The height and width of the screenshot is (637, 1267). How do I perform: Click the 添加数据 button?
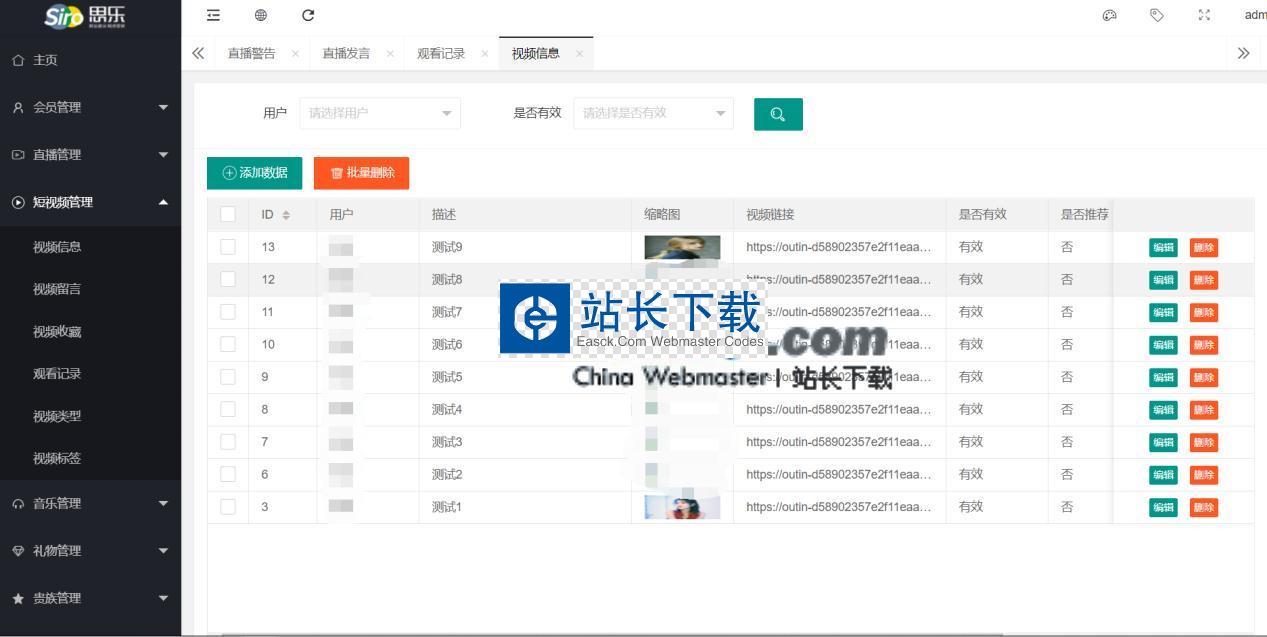click(254, 173)
